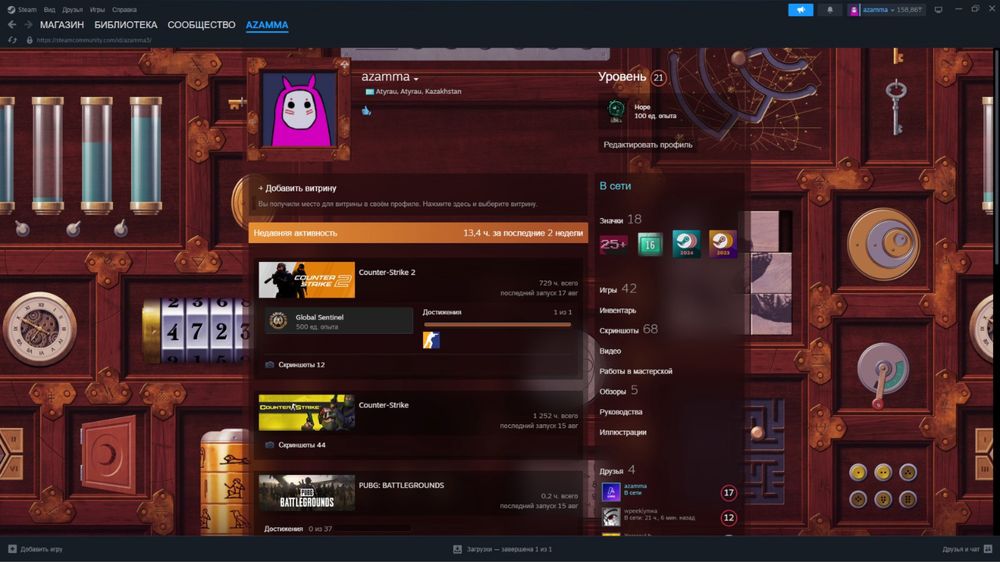The width and height of the screenshot is (1000, 562).
Task: Open the Обзоры 5 link
Action: tap(618, 390)
